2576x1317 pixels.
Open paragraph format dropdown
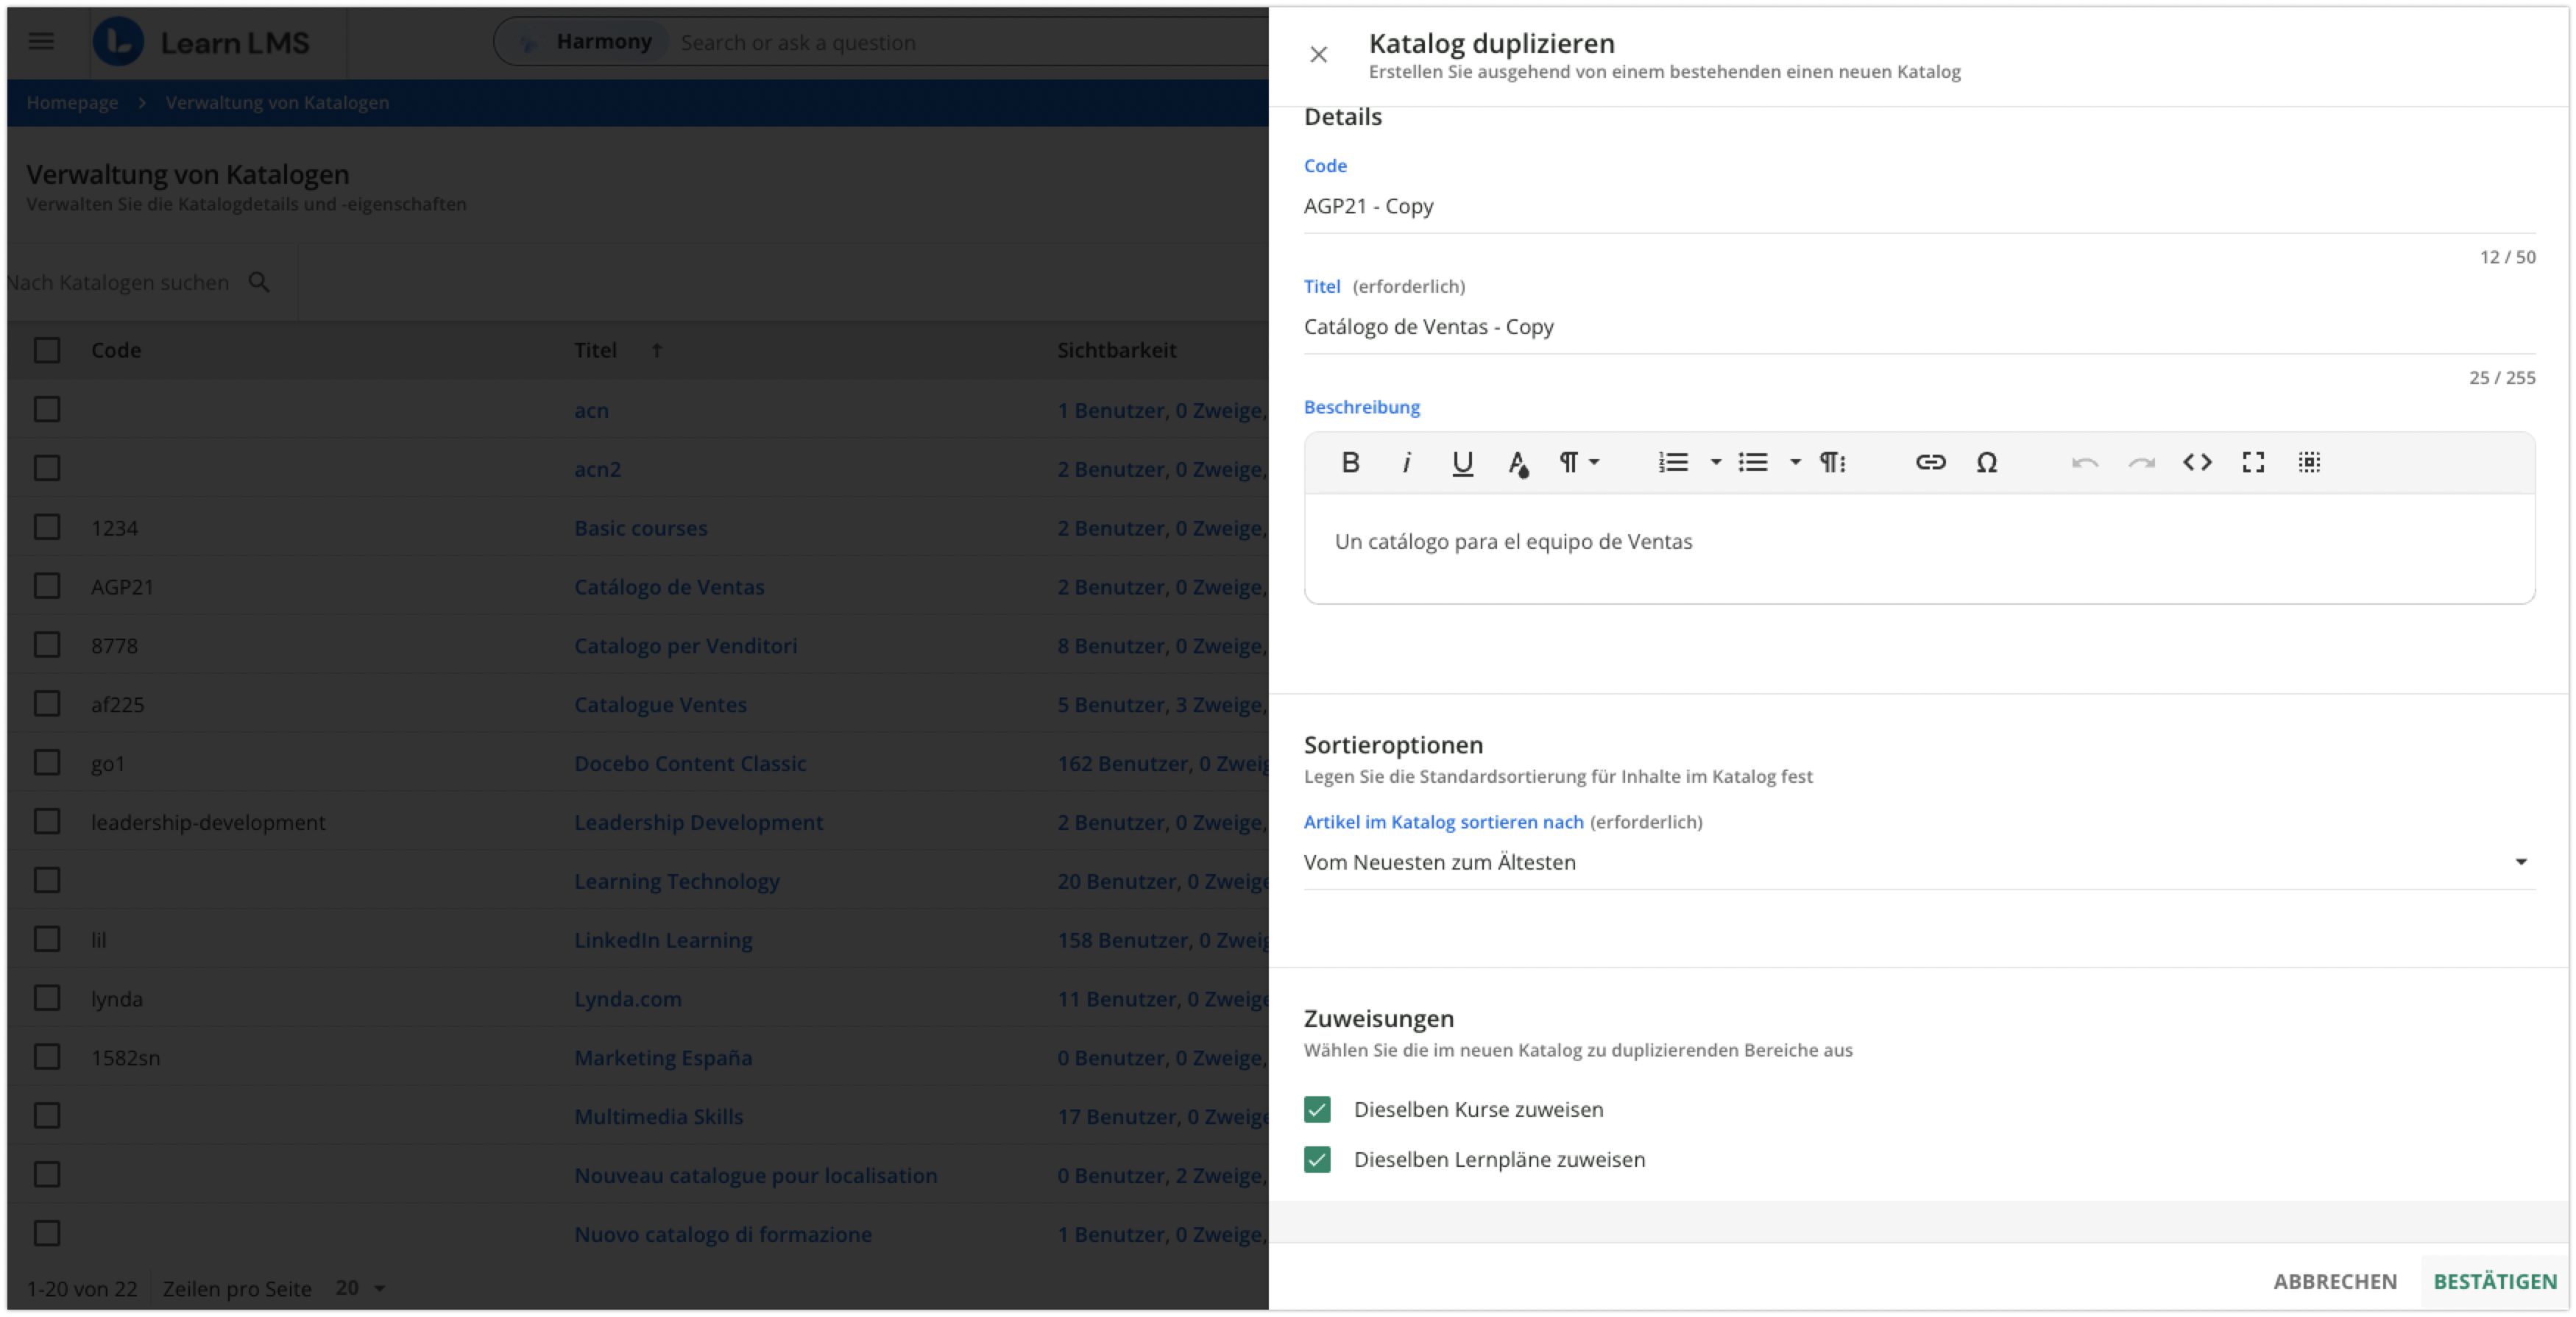click(1579, 462)
